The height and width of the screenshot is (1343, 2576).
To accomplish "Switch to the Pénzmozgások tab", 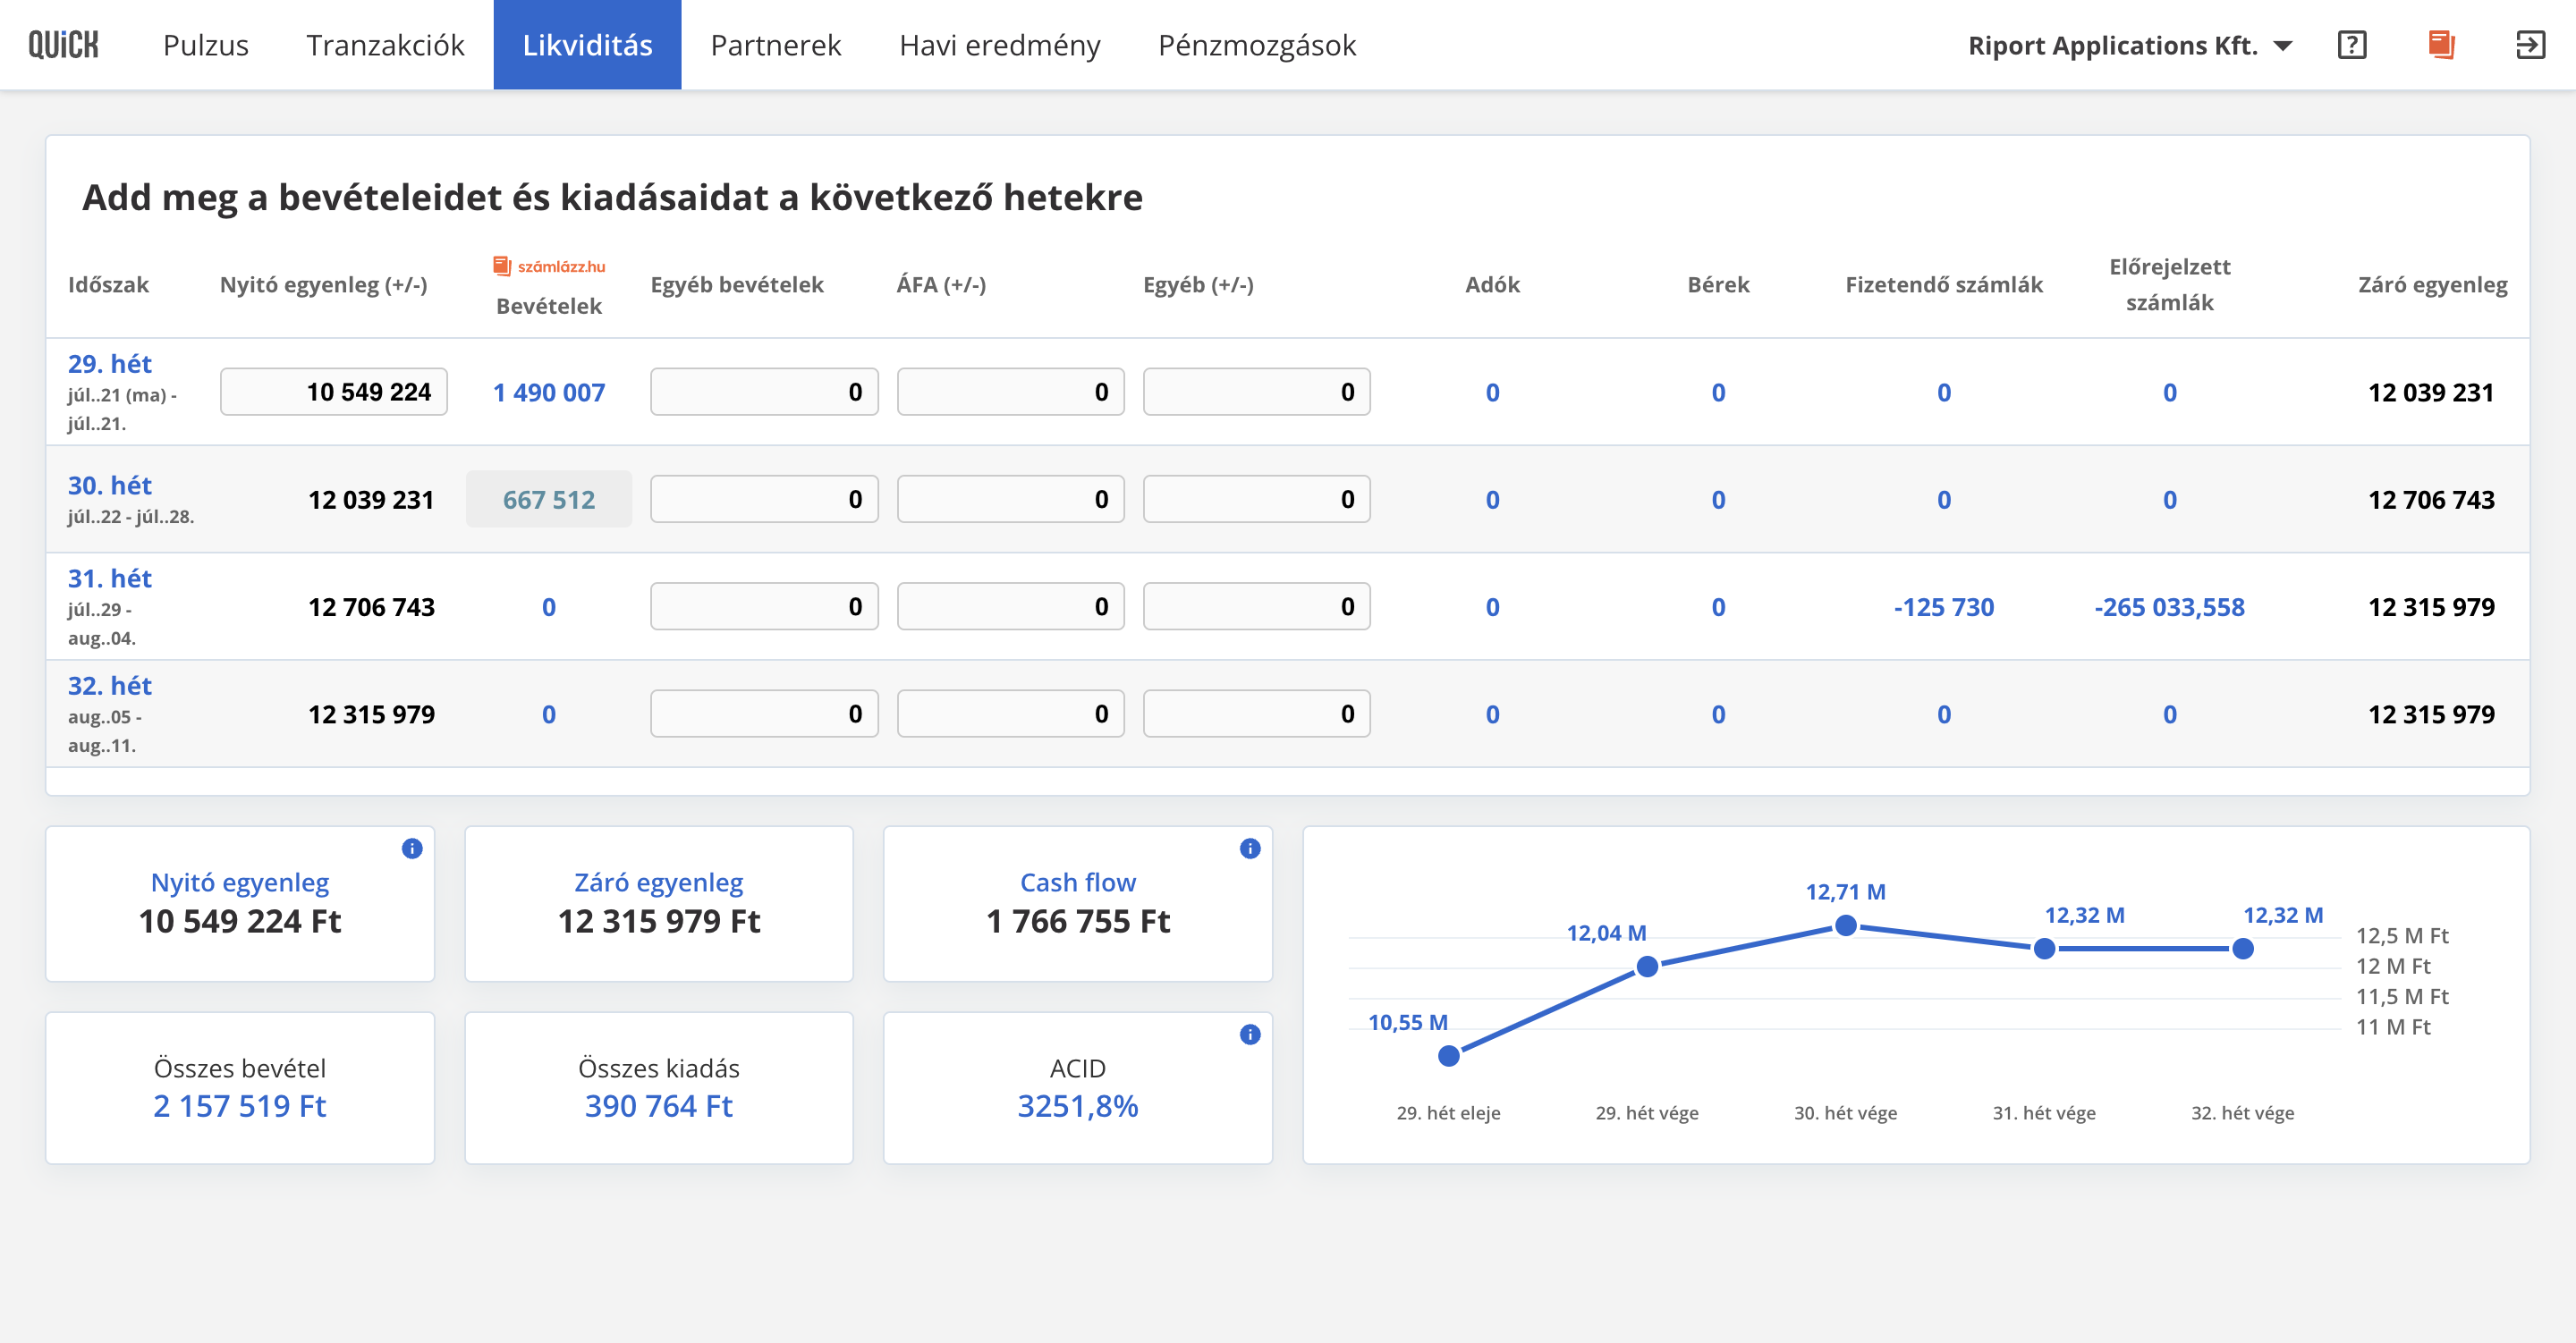I will pos(1257,45).
